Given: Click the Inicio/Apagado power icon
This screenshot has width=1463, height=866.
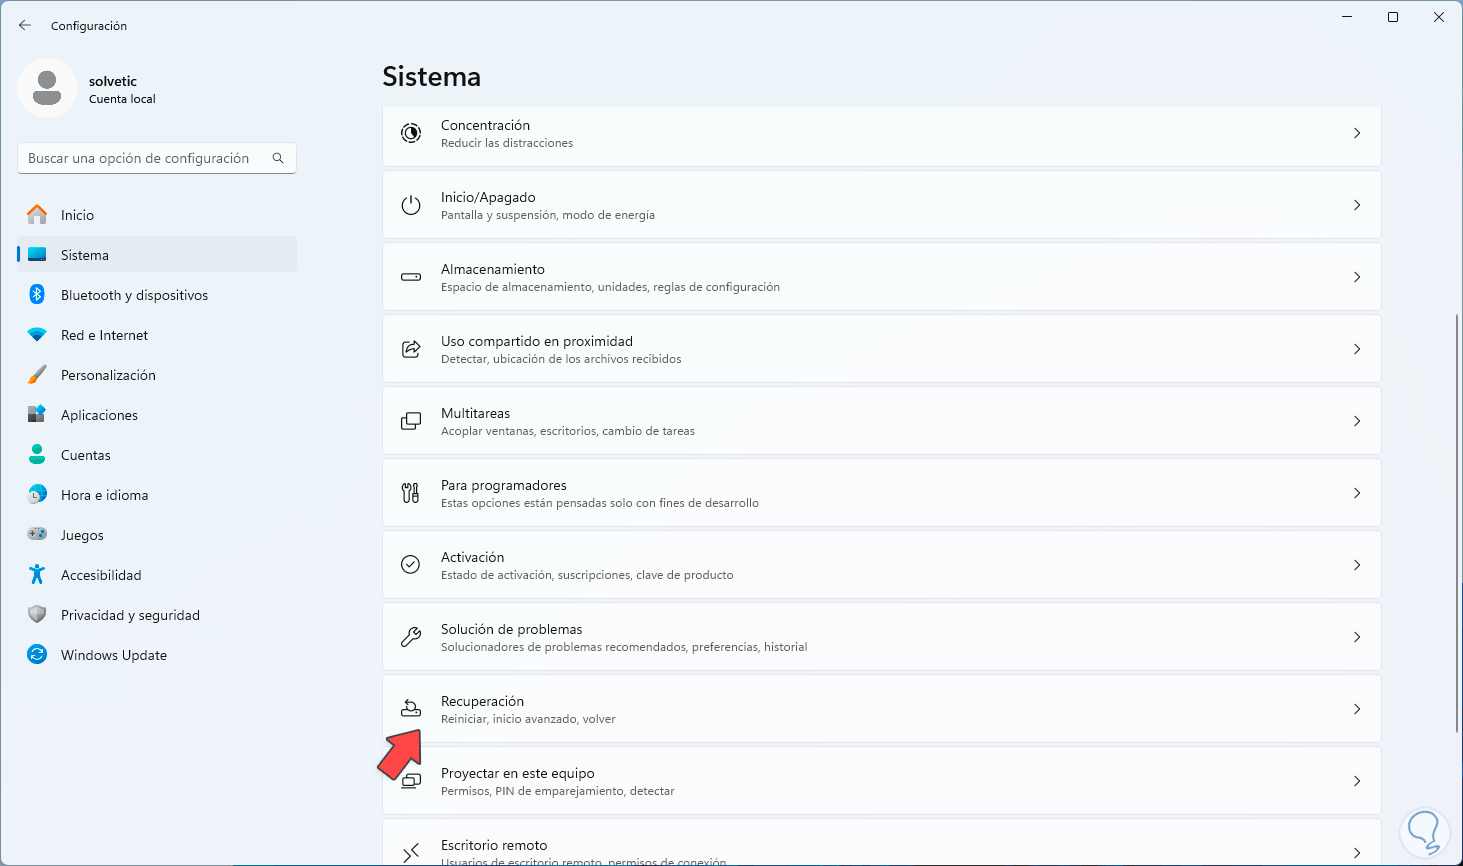Looking at the screenshot, I should [411, 205].
